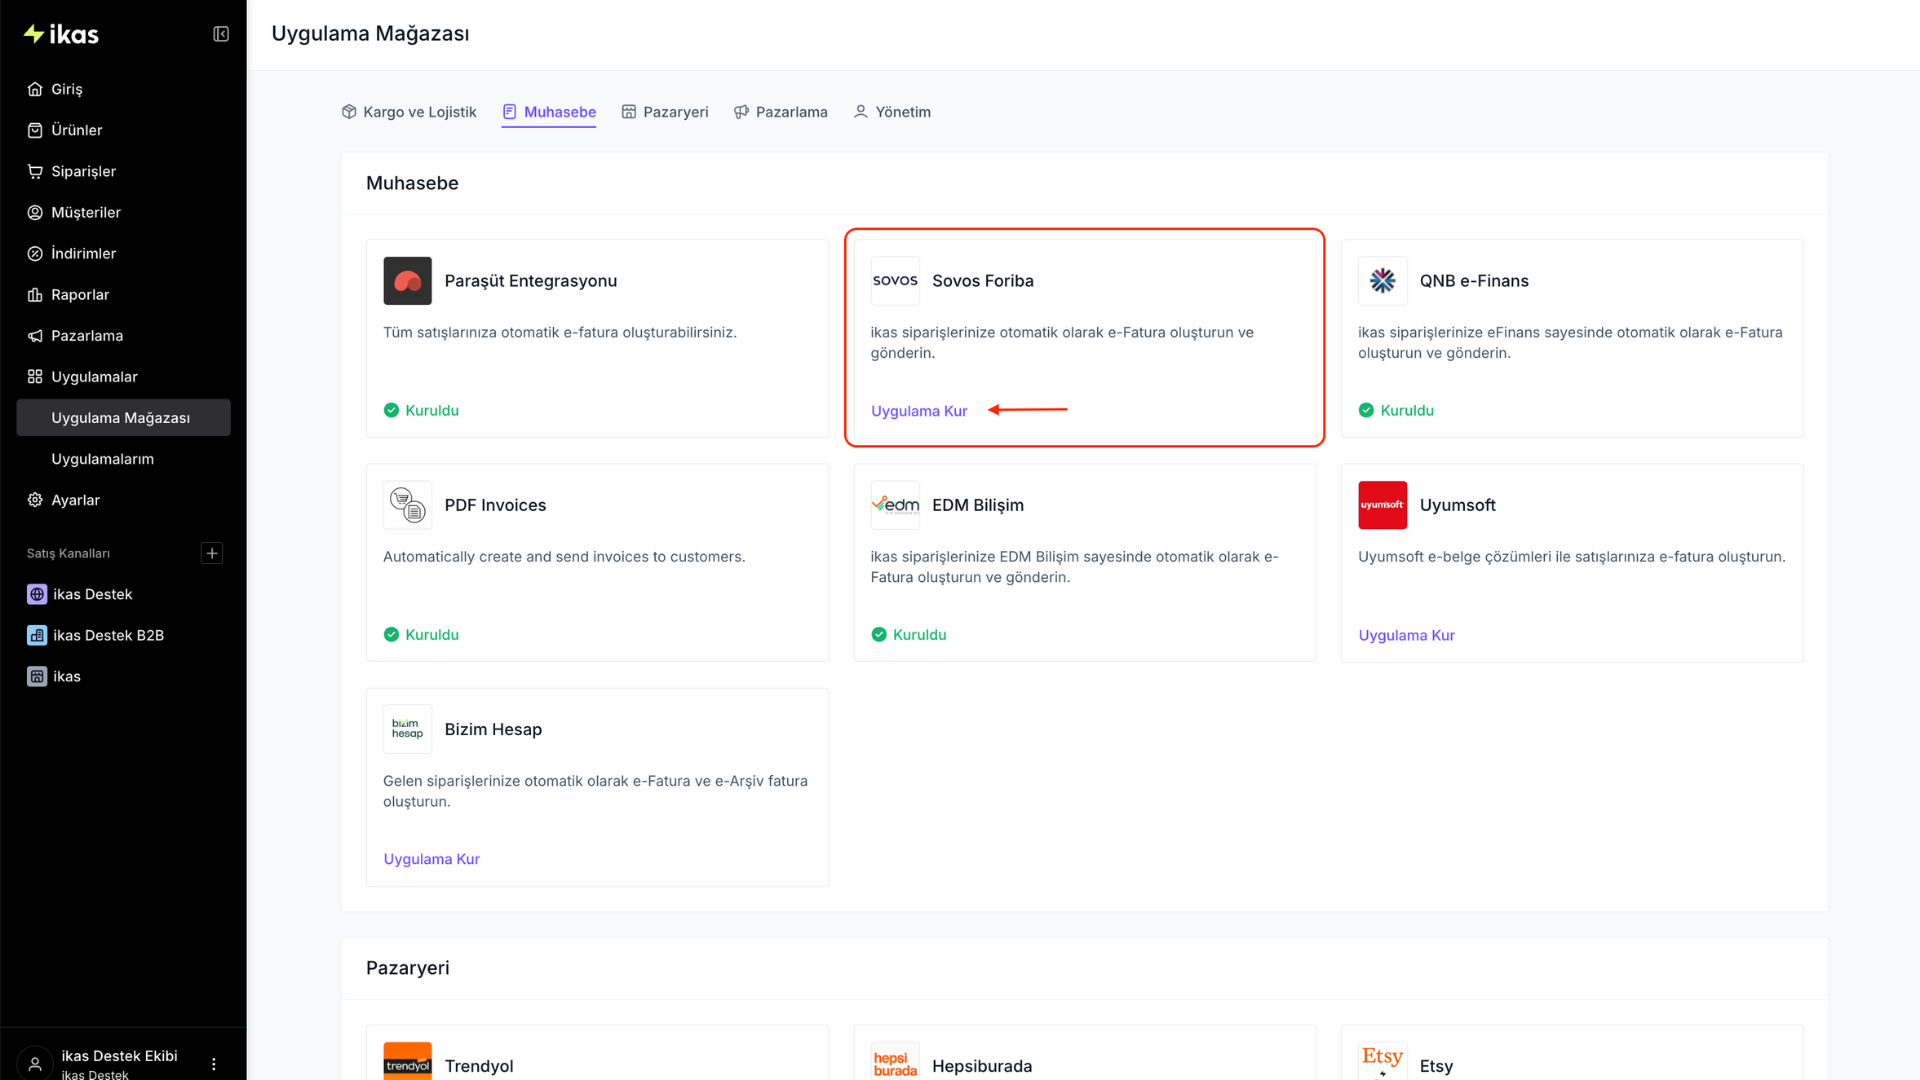Click Kuruldu status on Paraşüt Entegrasyonu
Image resolution: width=1920 pixels, height=1080 pixels.
coord(421,410)
